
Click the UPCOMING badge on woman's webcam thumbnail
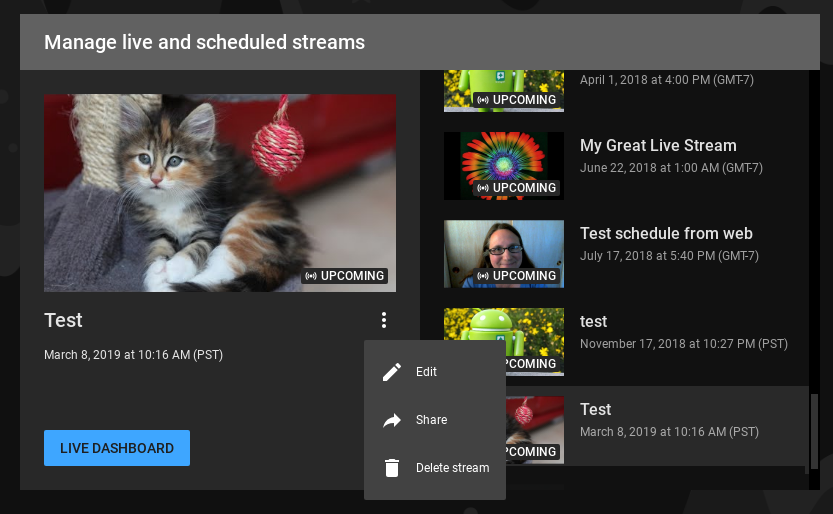(x=516, y=276)
